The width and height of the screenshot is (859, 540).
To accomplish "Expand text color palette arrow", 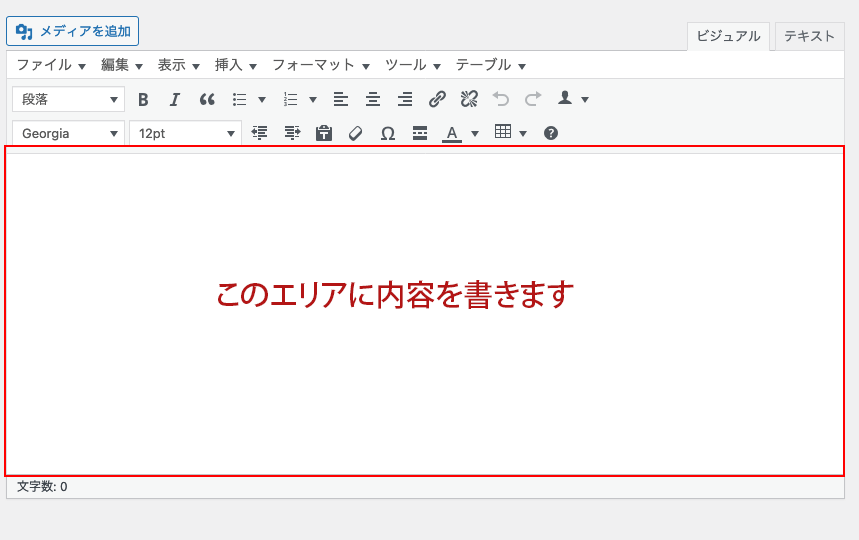I will pyautogui.click(x=475, y=134).
